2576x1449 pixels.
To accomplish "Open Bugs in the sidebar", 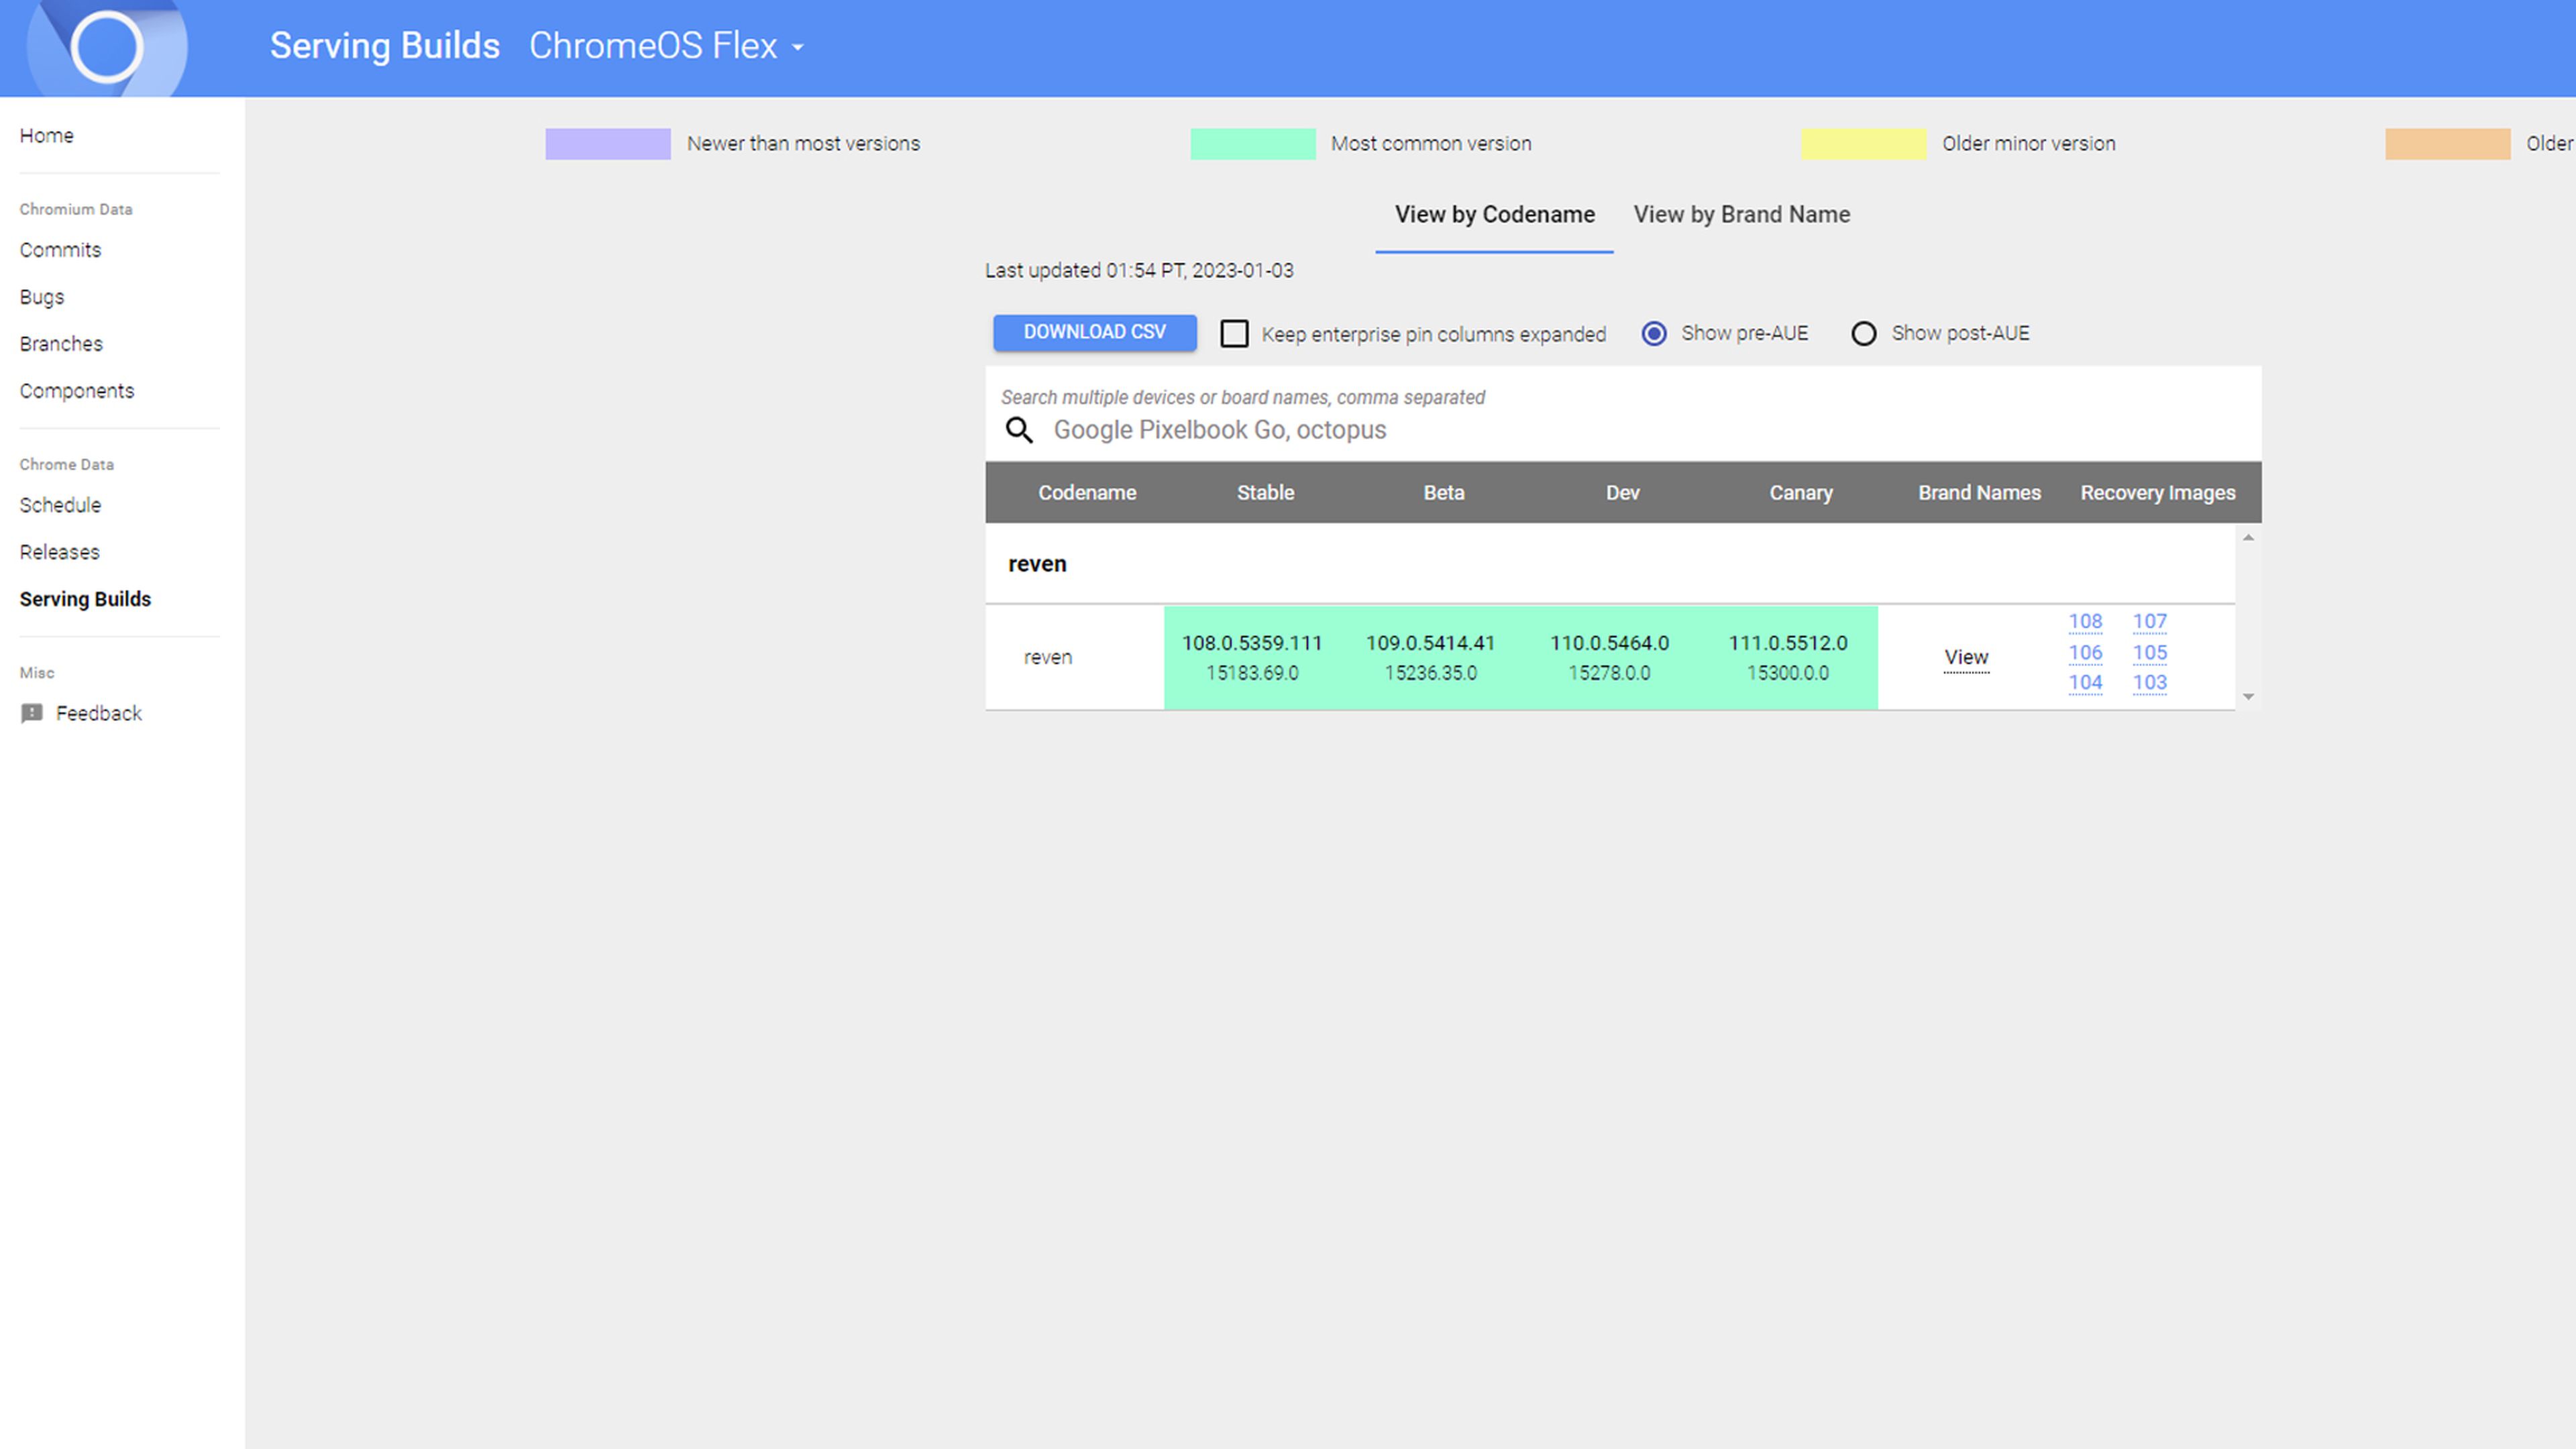I will 42,297.
